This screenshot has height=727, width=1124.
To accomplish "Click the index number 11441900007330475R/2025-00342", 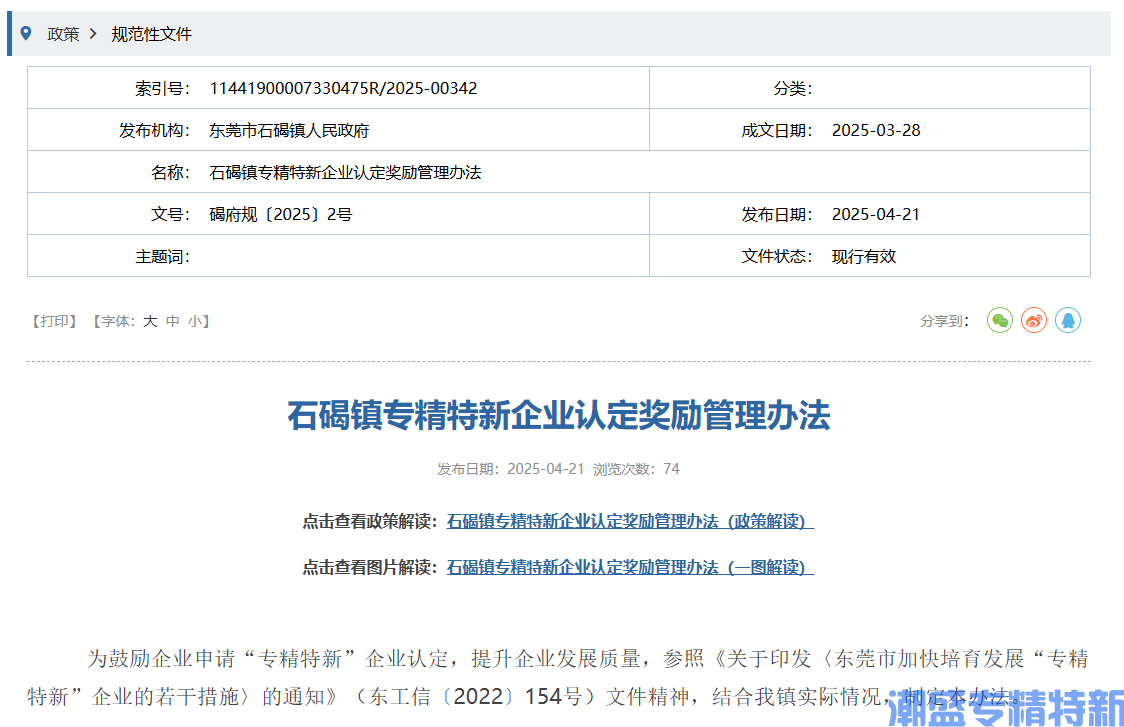I will tap(343, 88).
